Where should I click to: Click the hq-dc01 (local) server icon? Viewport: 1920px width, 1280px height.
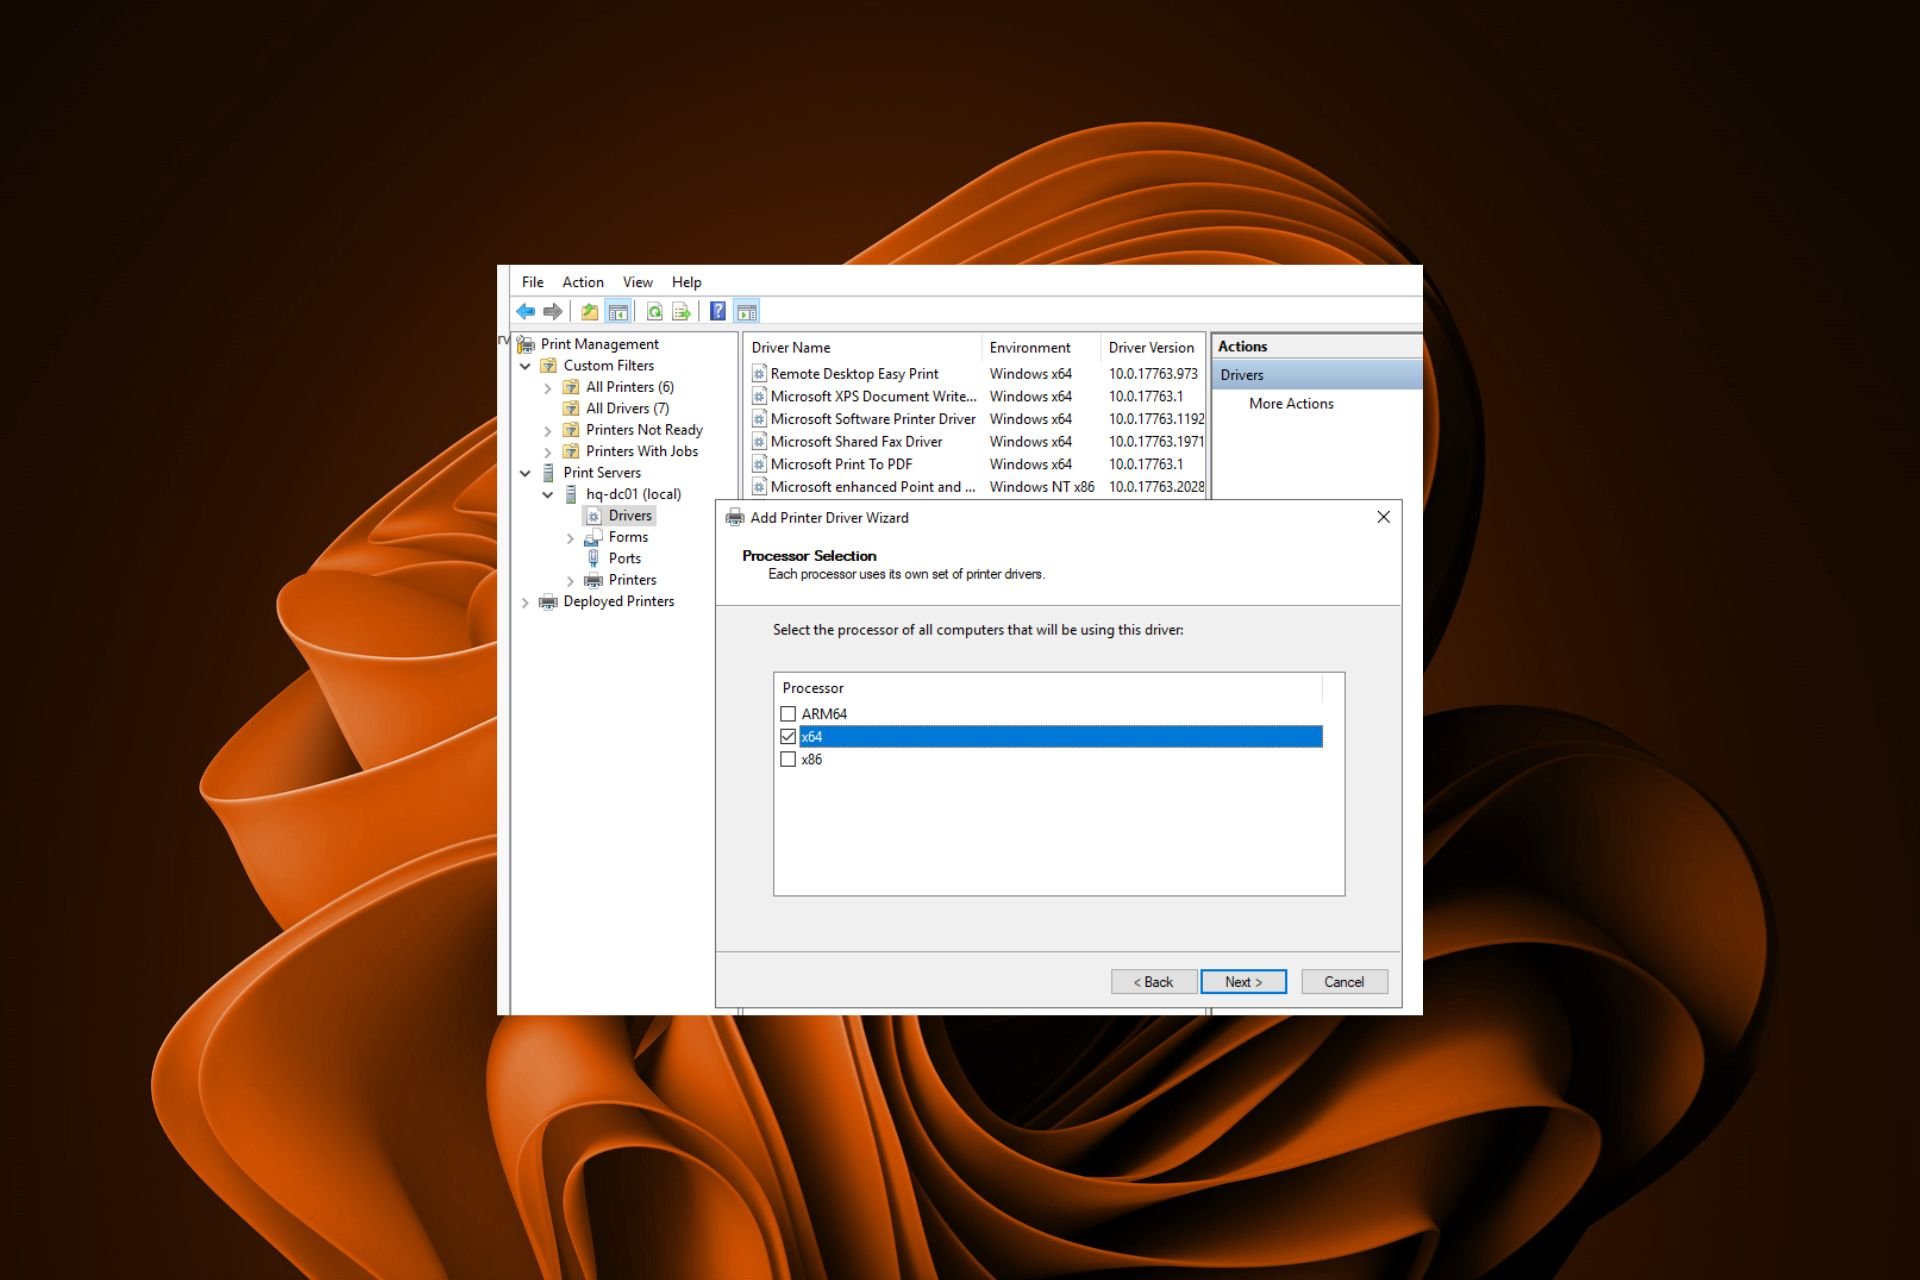[x=571, y=494]
